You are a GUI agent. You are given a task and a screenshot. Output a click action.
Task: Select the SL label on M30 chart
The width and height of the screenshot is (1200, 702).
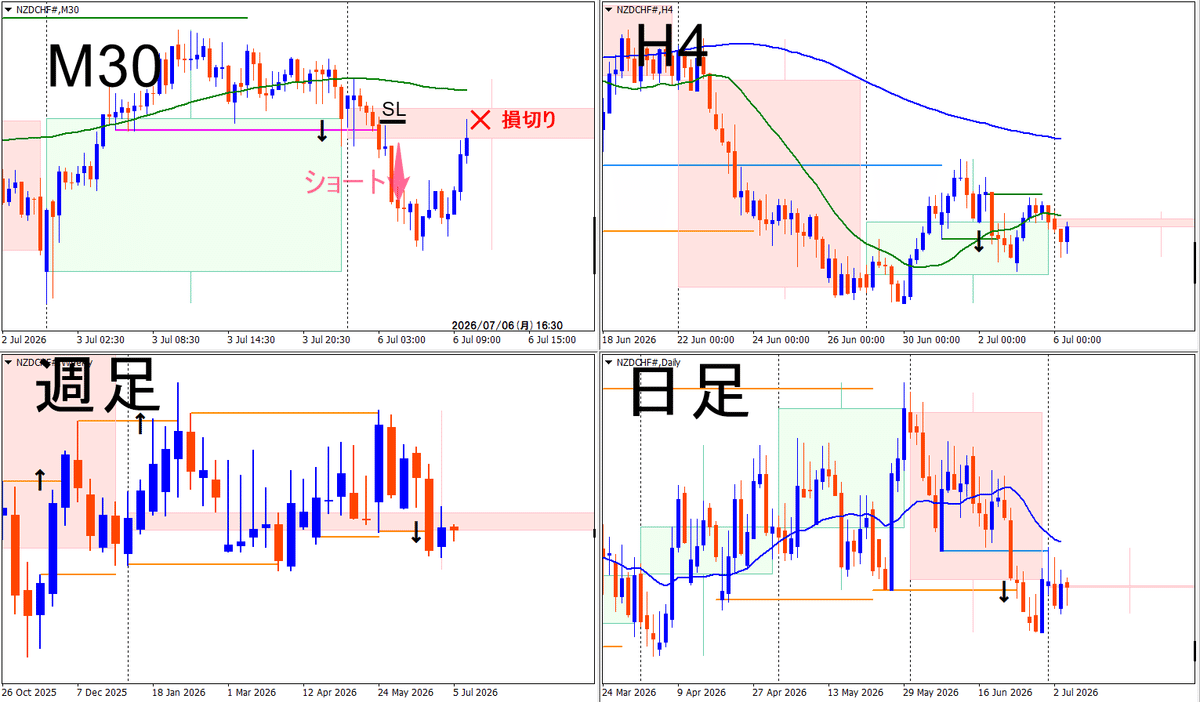click(x=392, y=108)
